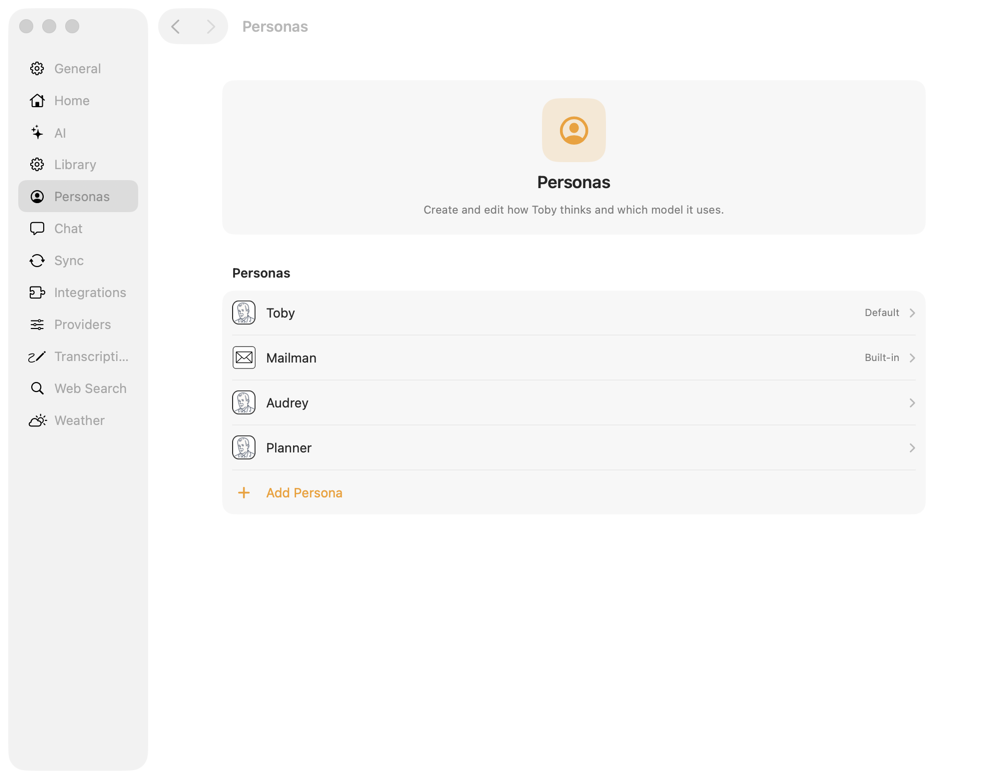Image resolution: width=1000 pixels, height=779 pixels.
Task: Click the Mailman envelope icon
Action: (x=244, y=357)
